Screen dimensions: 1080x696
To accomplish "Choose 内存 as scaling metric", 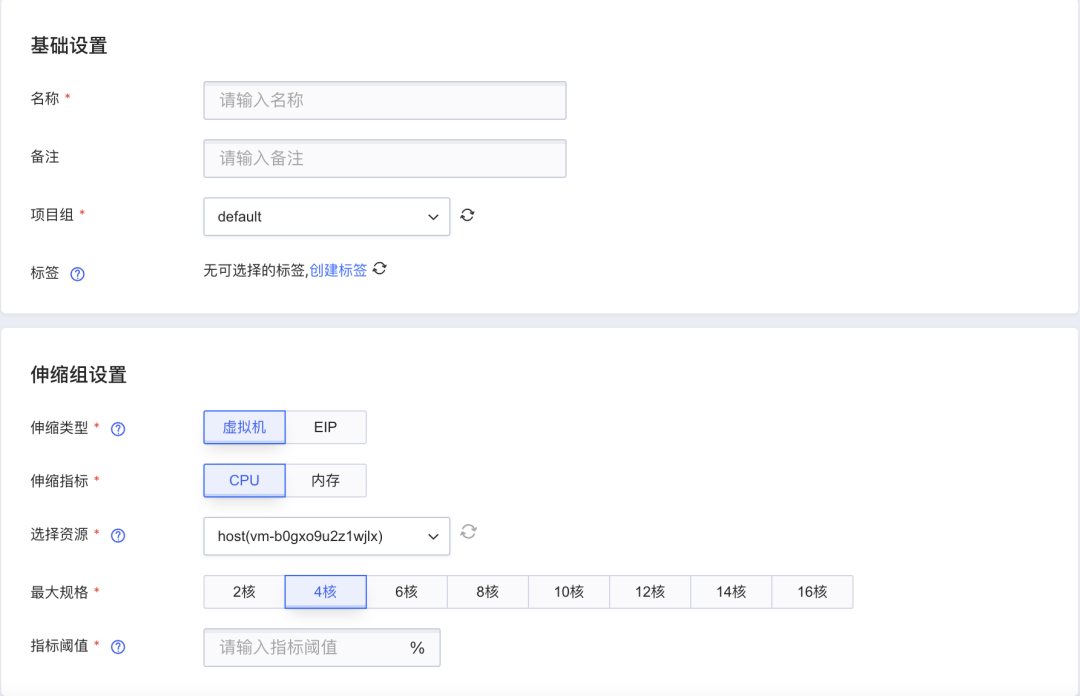I will pos(326,480).
